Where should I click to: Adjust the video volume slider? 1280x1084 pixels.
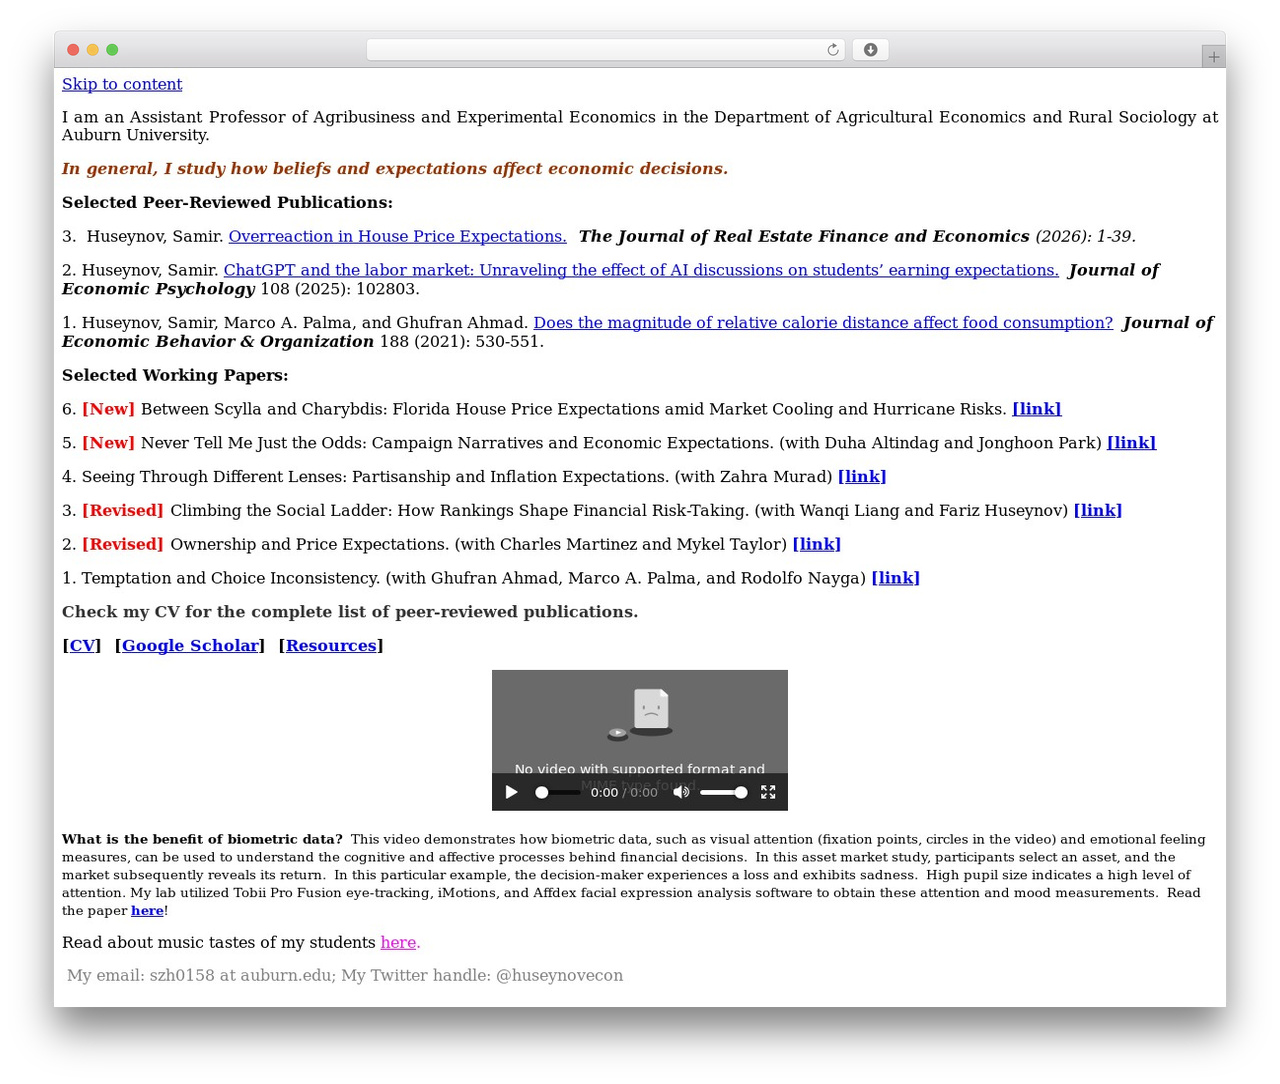pyautogui.click(x=724, y=792)
